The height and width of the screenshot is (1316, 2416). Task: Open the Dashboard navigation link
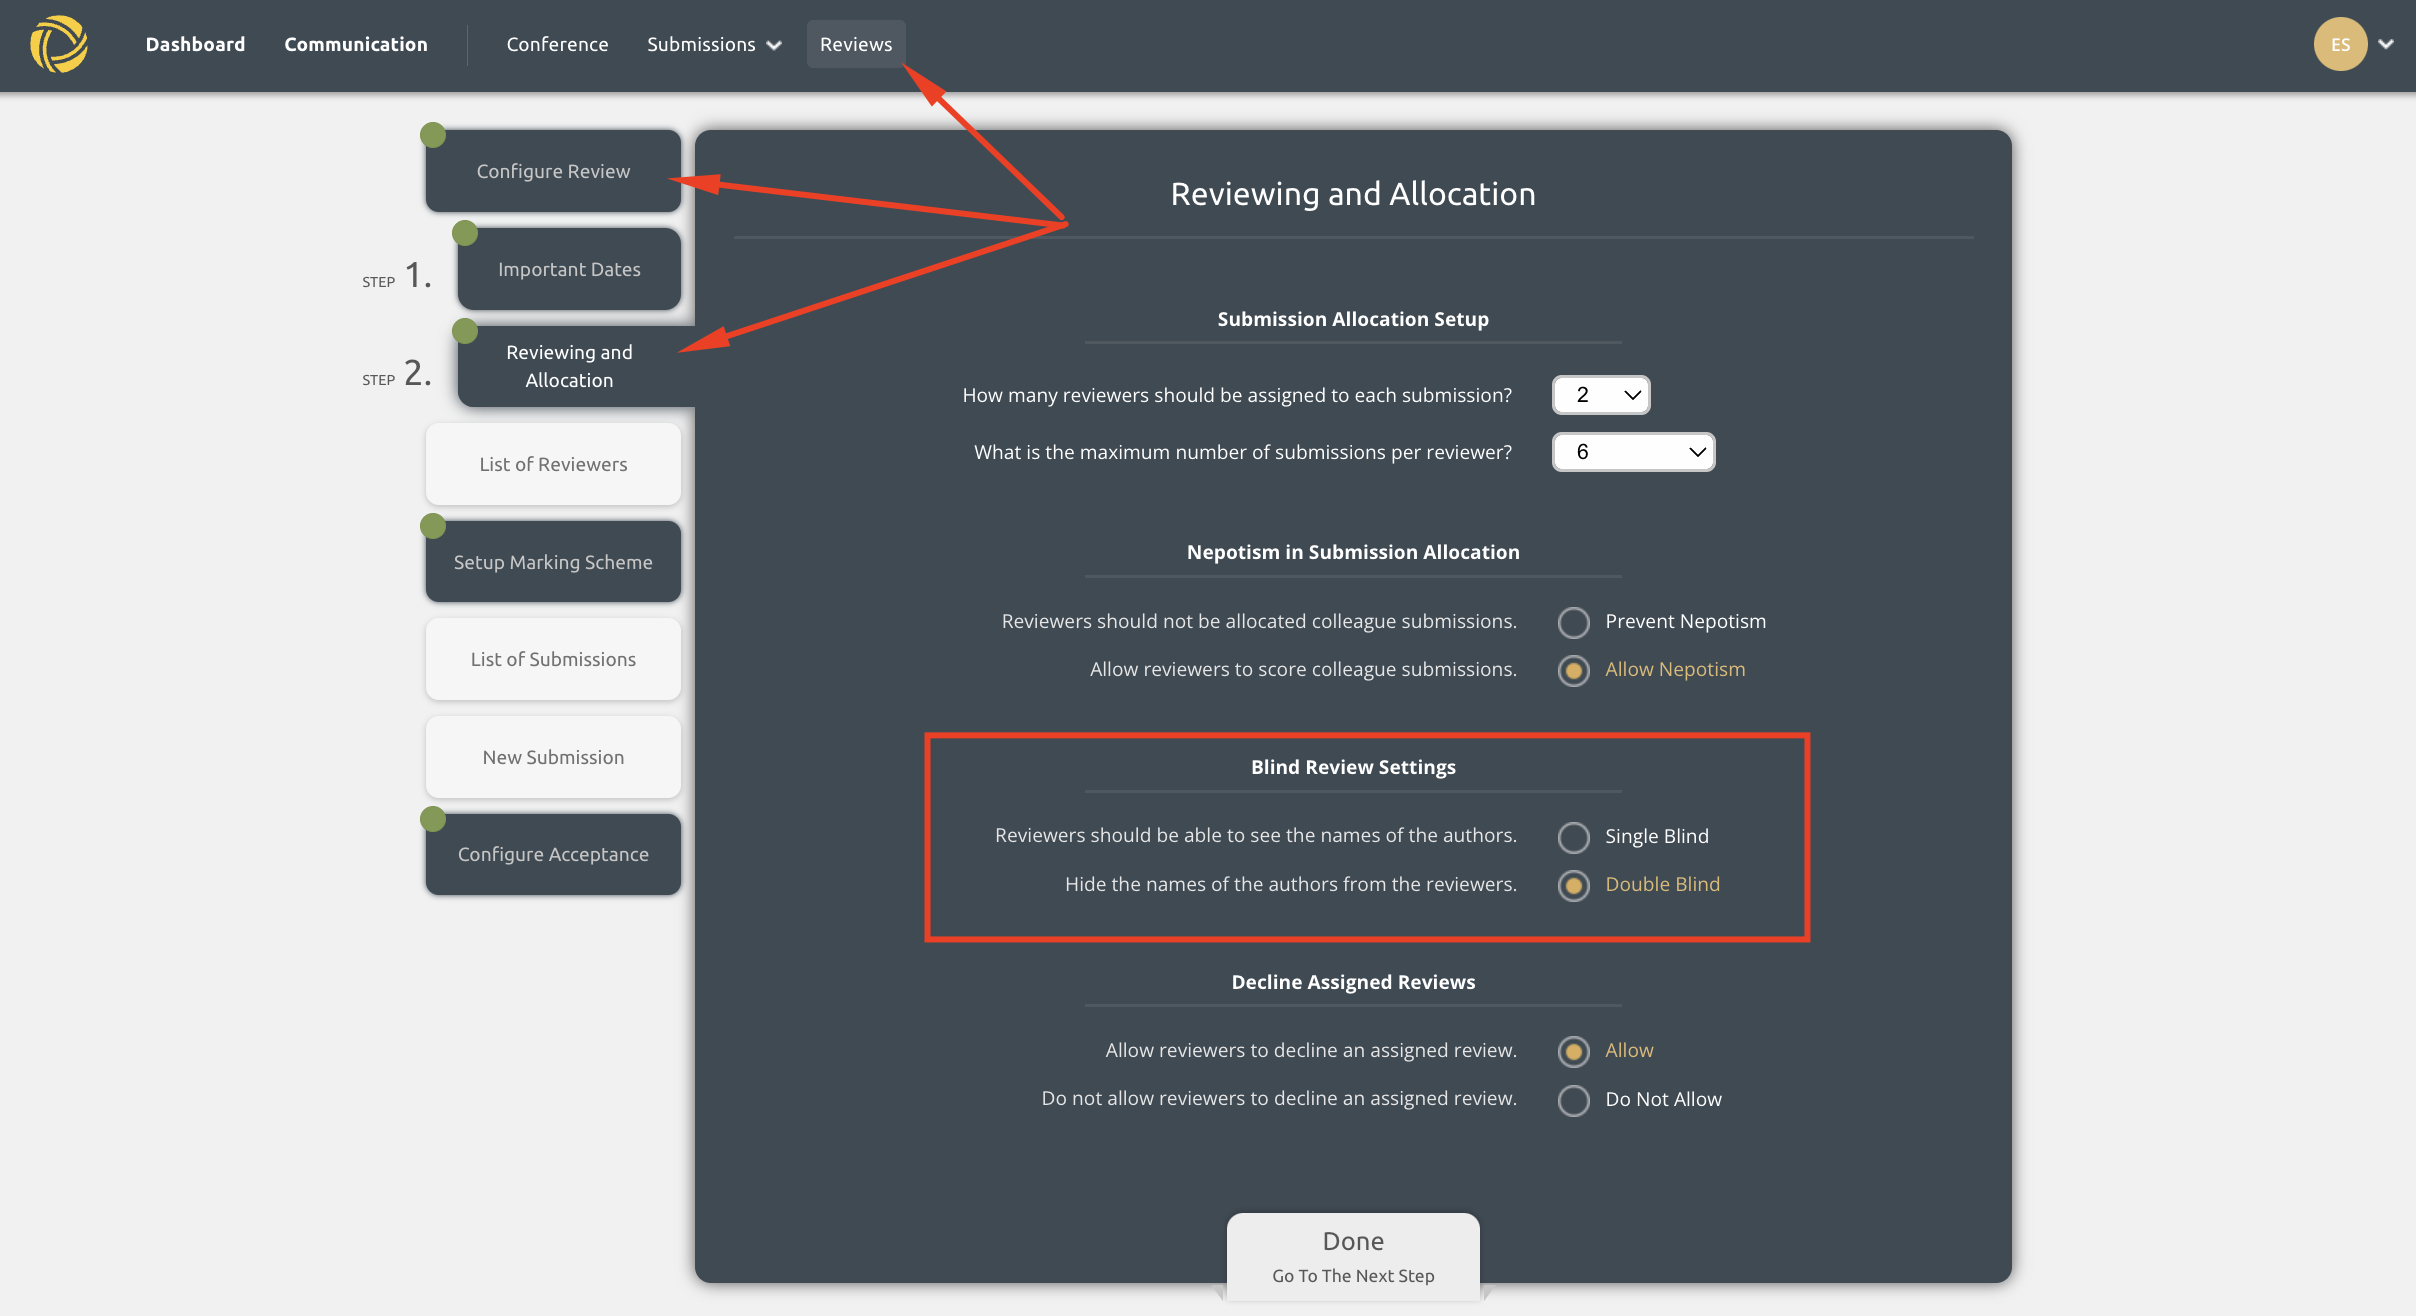195,44
